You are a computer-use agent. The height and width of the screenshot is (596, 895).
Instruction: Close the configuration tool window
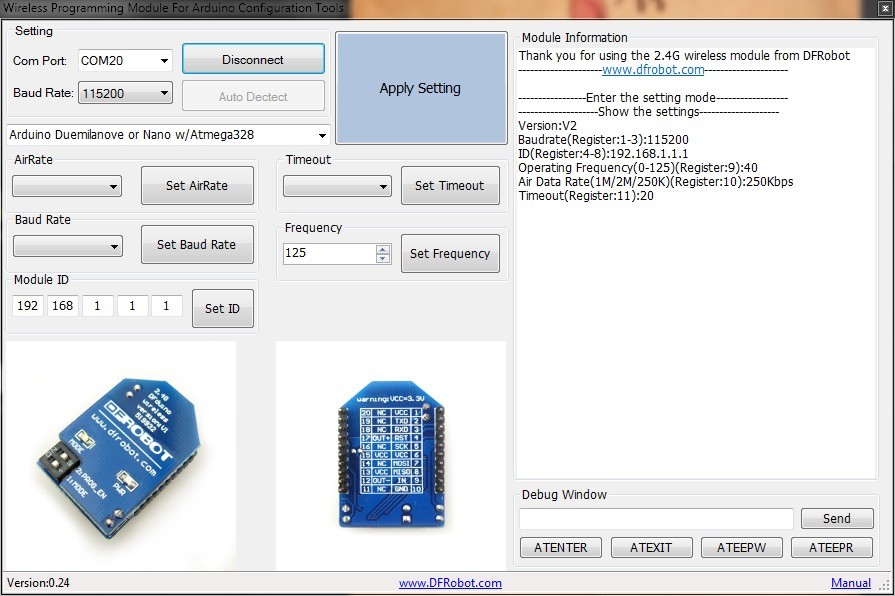tap(885, 8)
